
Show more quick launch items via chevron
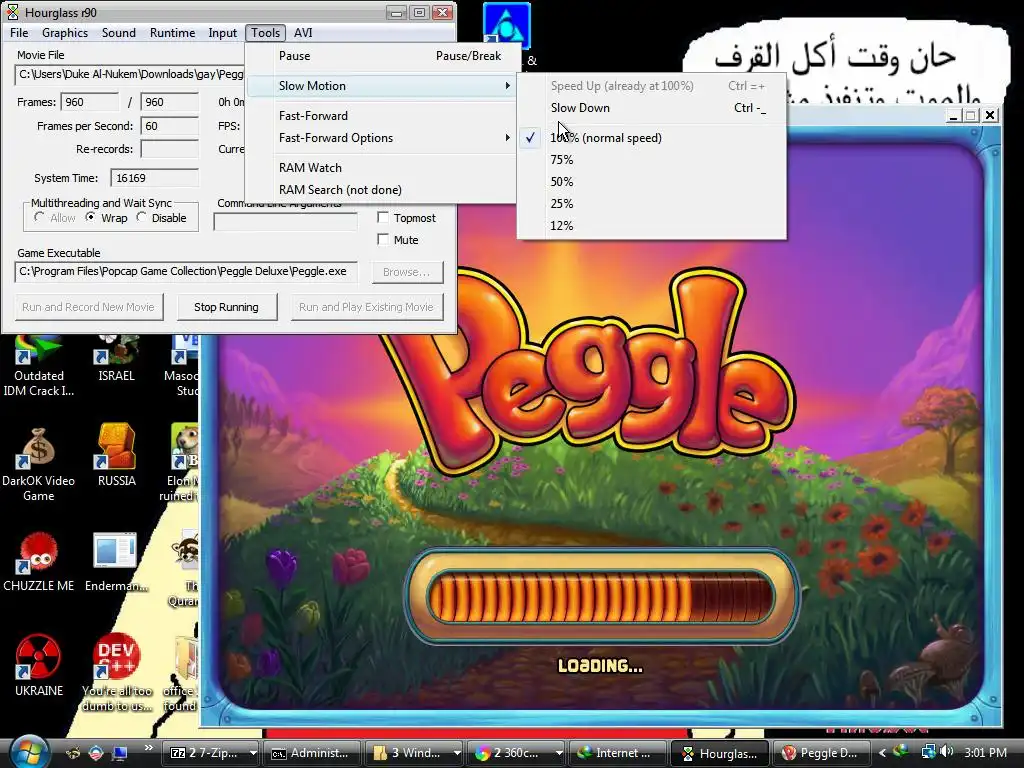[149, 748]
